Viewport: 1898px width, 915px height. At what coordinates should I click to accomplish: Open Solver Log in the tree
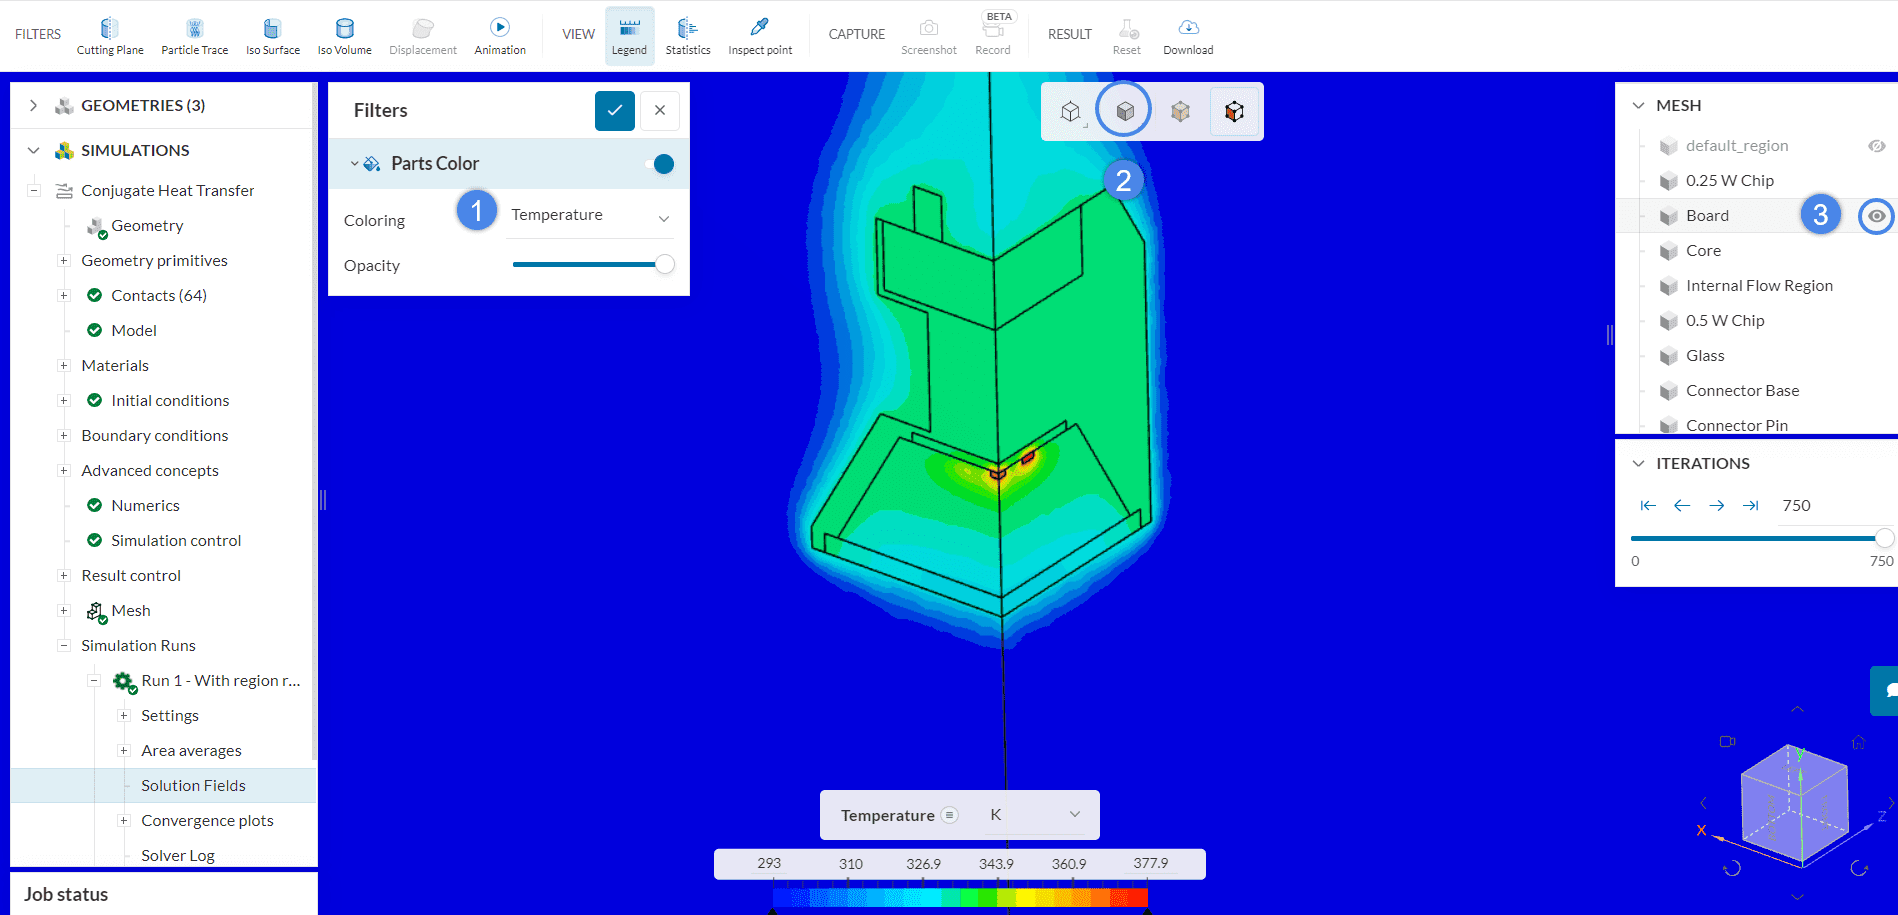coord(178,855)
